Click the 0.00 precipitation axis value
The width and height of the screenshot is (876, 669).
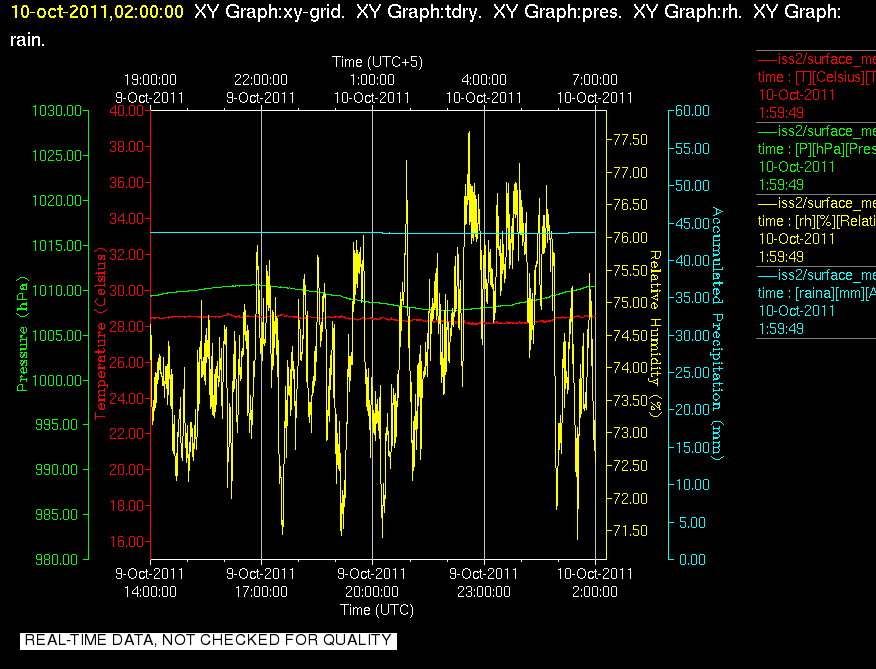coord(692,559)
